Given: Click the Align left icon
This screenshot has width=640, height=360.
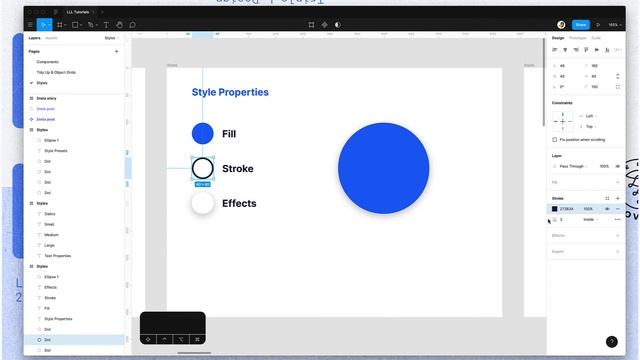Looking at the screenshot, I should click(555, 50).
